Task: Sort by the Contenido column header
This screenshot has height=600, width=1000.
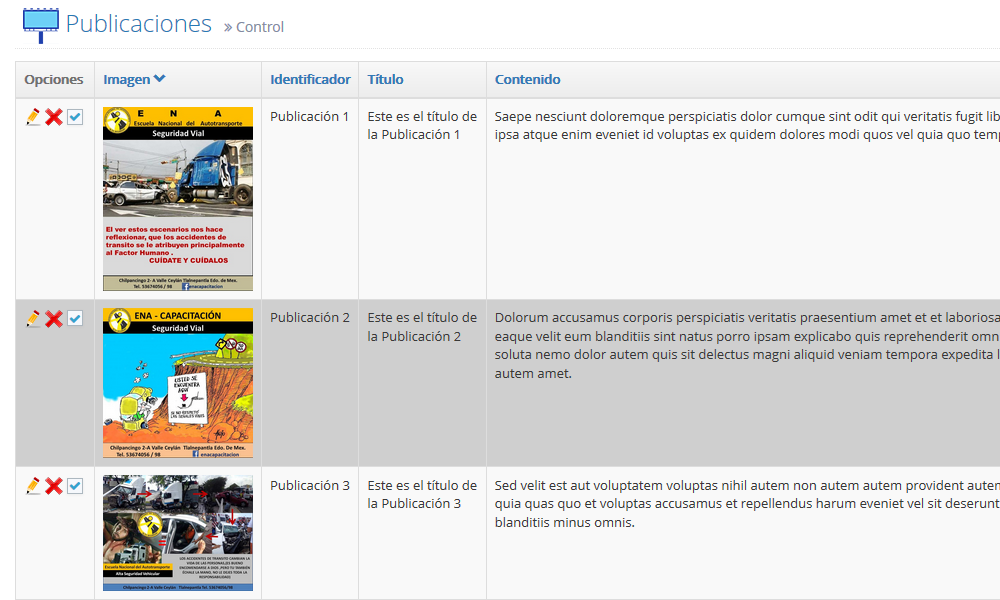Action: click(x=527, y=79)
